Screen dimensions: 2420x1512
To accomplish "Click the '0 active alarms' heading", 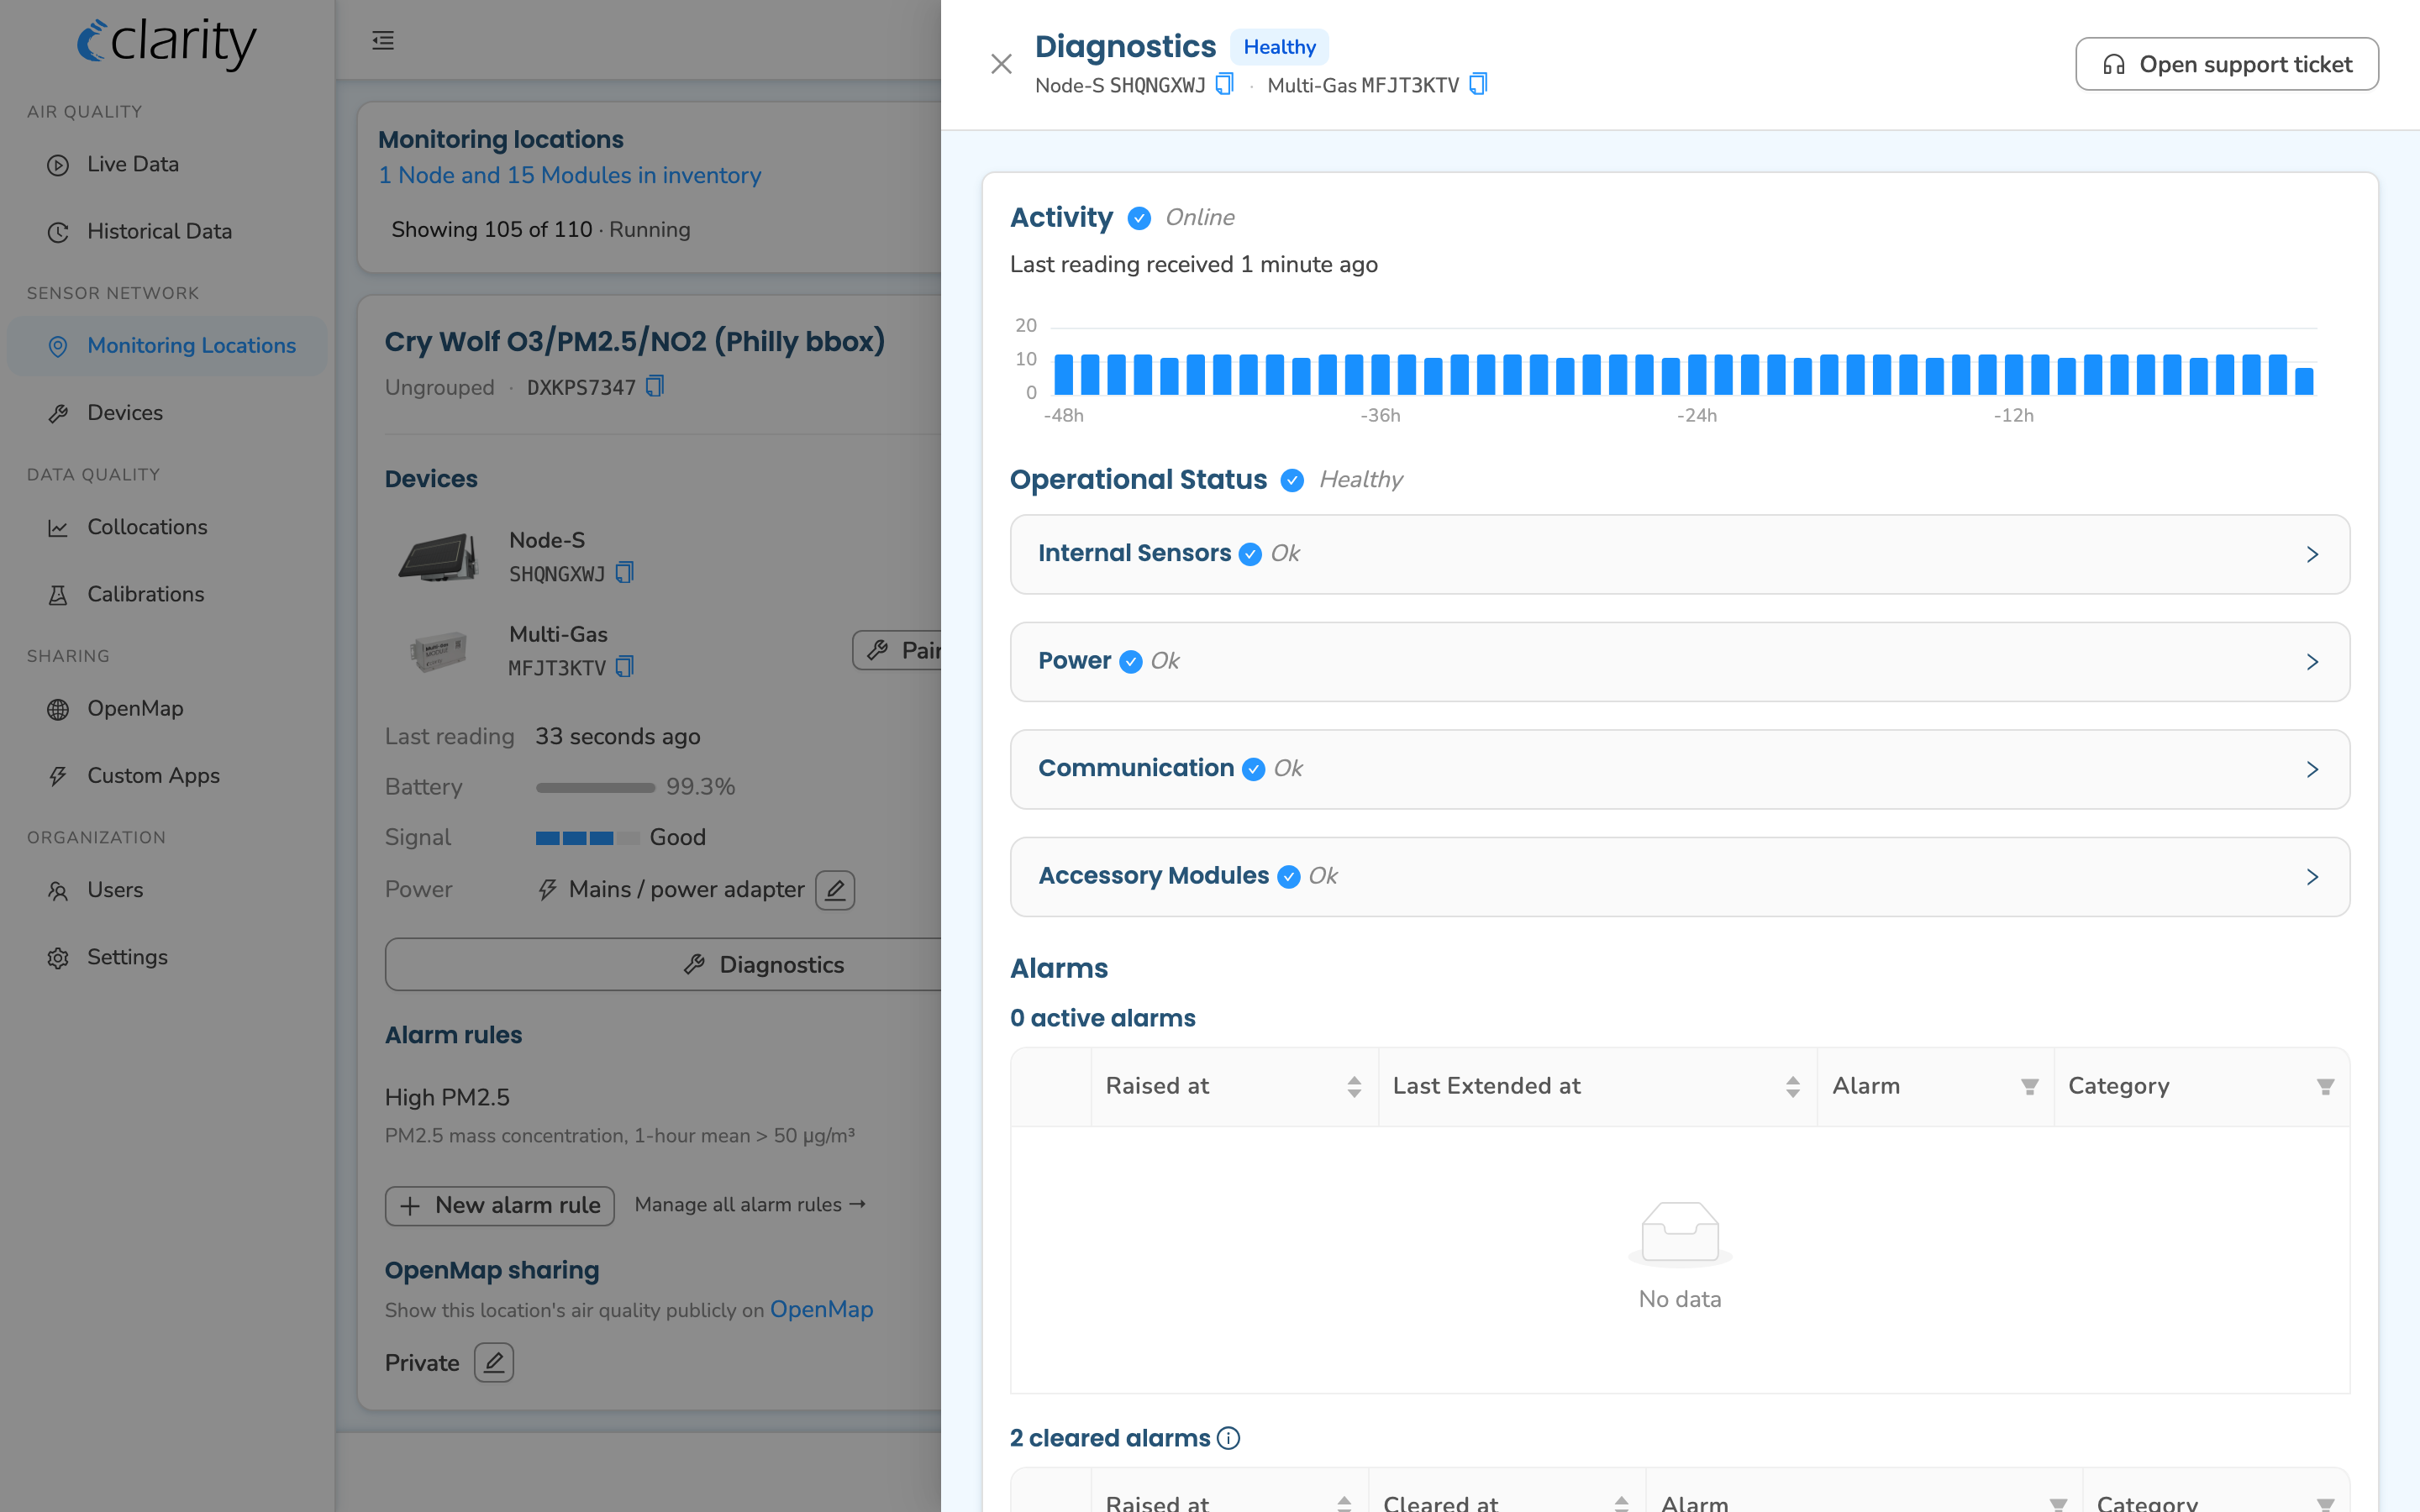I will 1102,1018.
